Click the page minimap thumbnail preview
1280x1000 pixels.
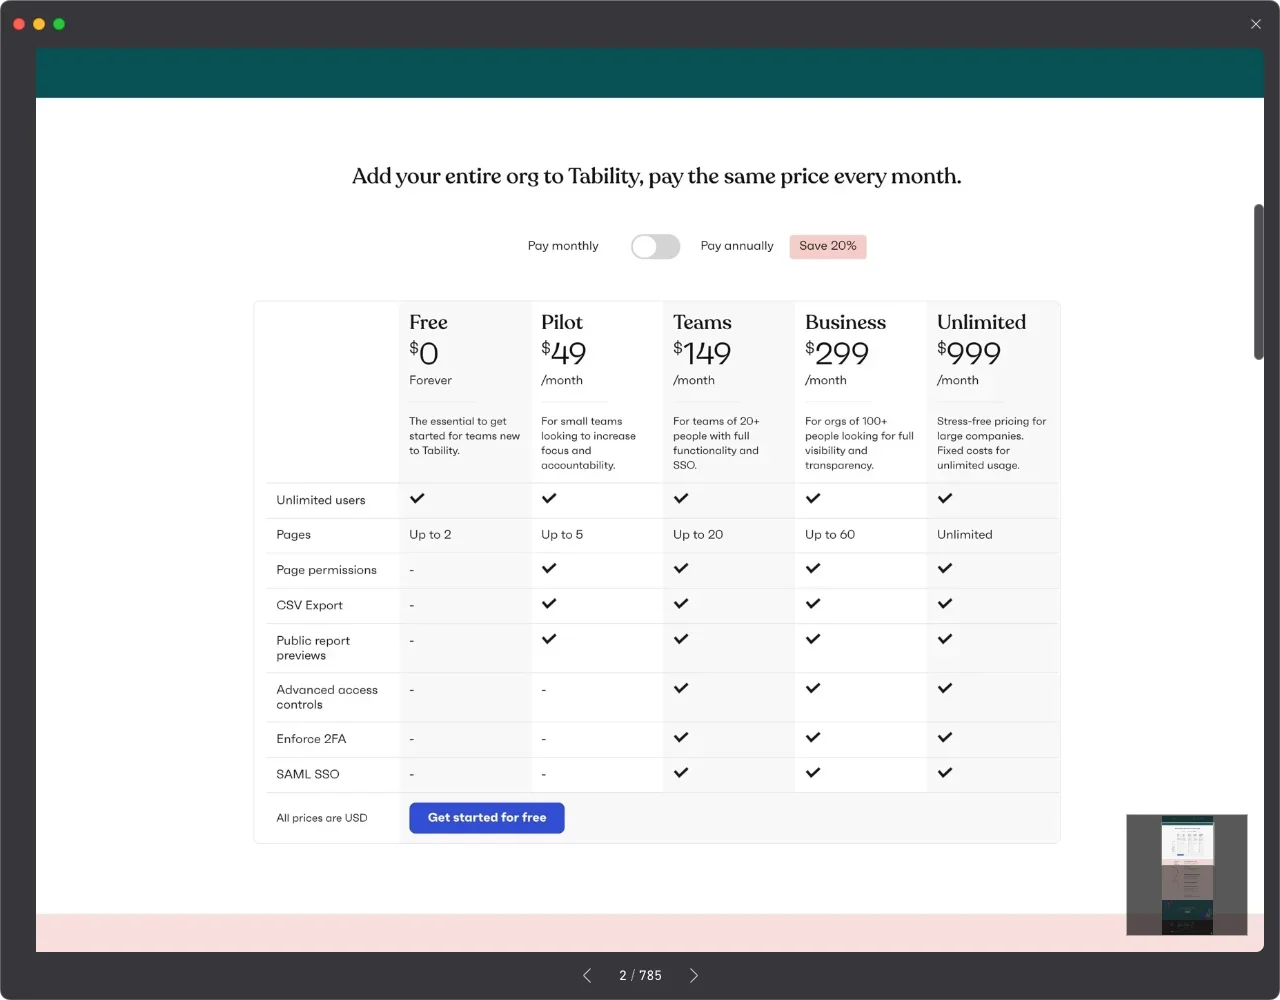click(1186, 875)
